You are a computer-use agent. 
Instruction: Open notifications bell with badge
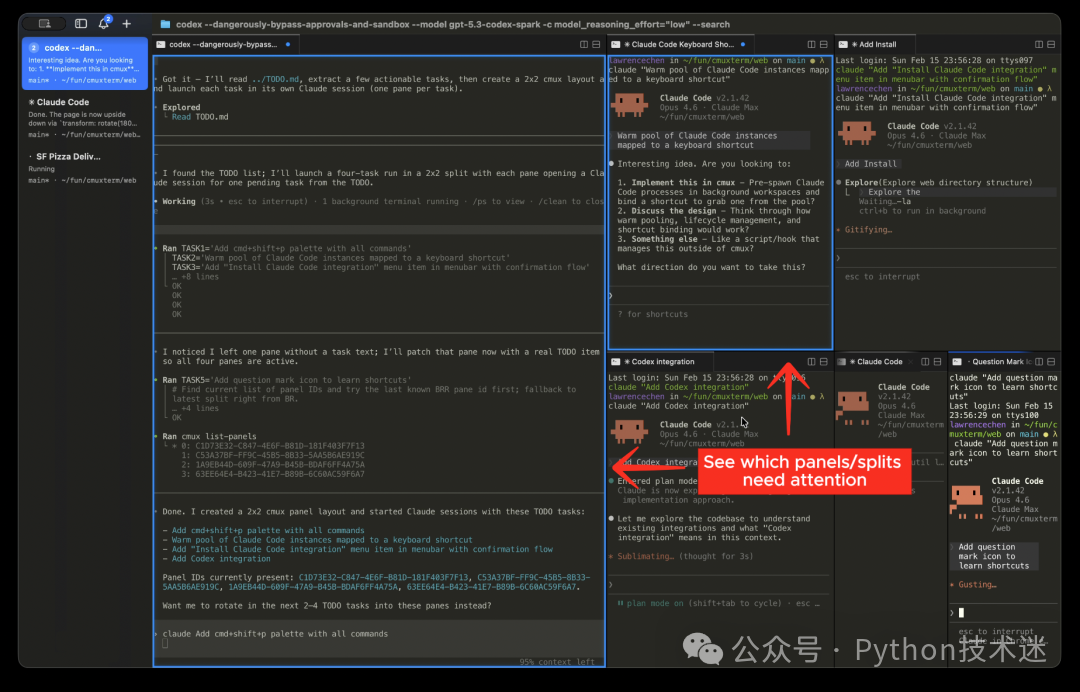(x=104, y=23)
